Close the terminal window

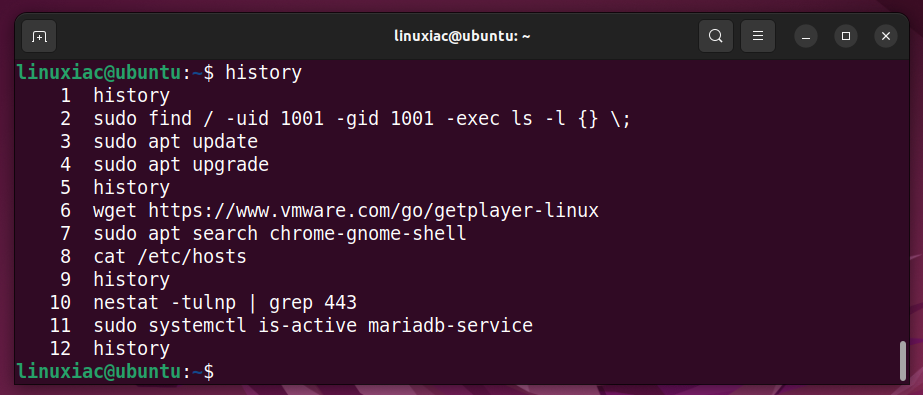tap(886, 36)
